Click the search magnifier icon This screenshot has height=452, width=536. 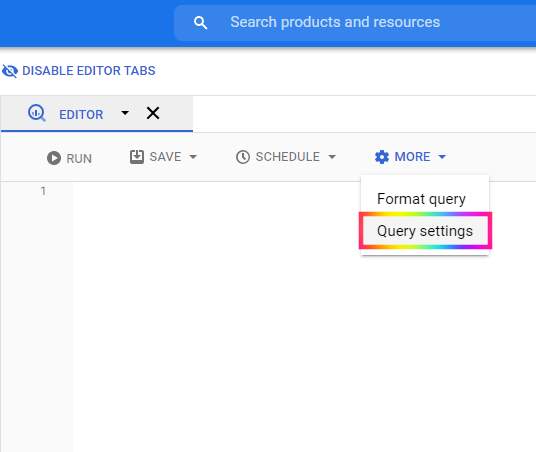coord(200,23)
